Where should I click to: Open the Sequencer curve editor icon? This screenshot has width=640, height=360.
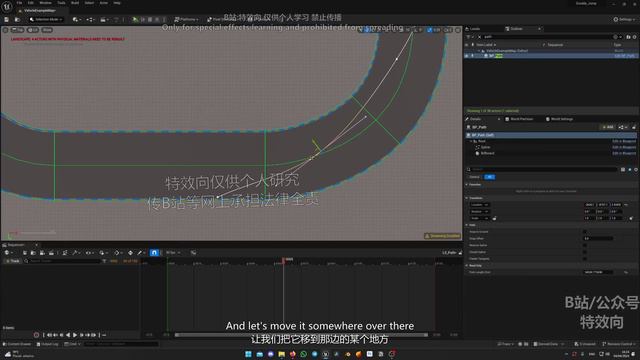click(x=193, y=253)
